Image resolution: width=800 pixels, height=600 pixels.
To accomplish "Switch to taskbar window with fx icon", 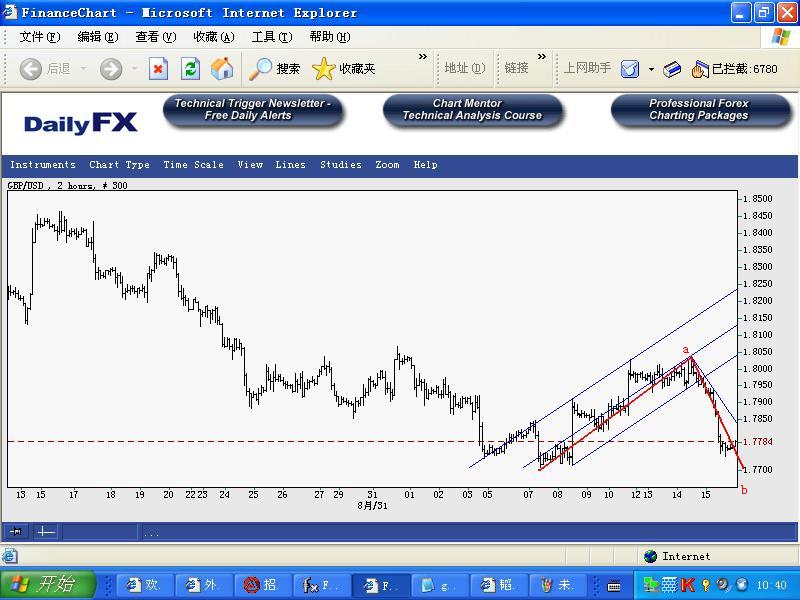I will click(x=322, y=585).
